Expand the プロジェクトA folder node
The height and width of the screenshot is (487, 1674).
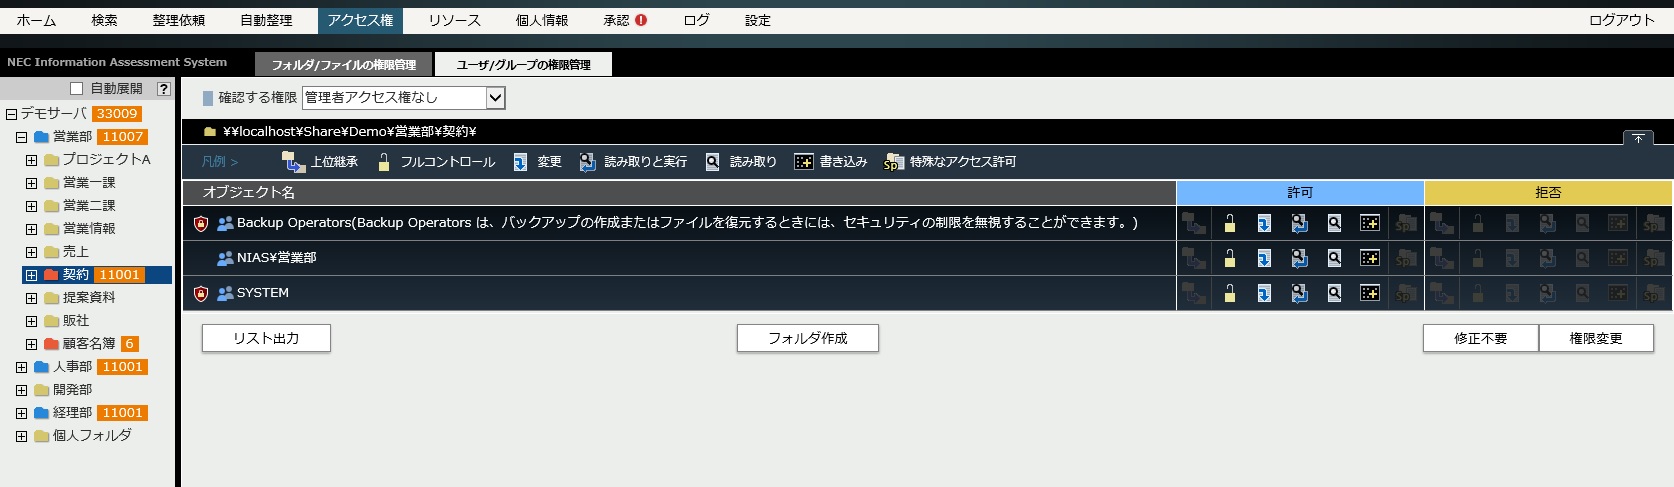pyautogui.click(x=31, y=160)
